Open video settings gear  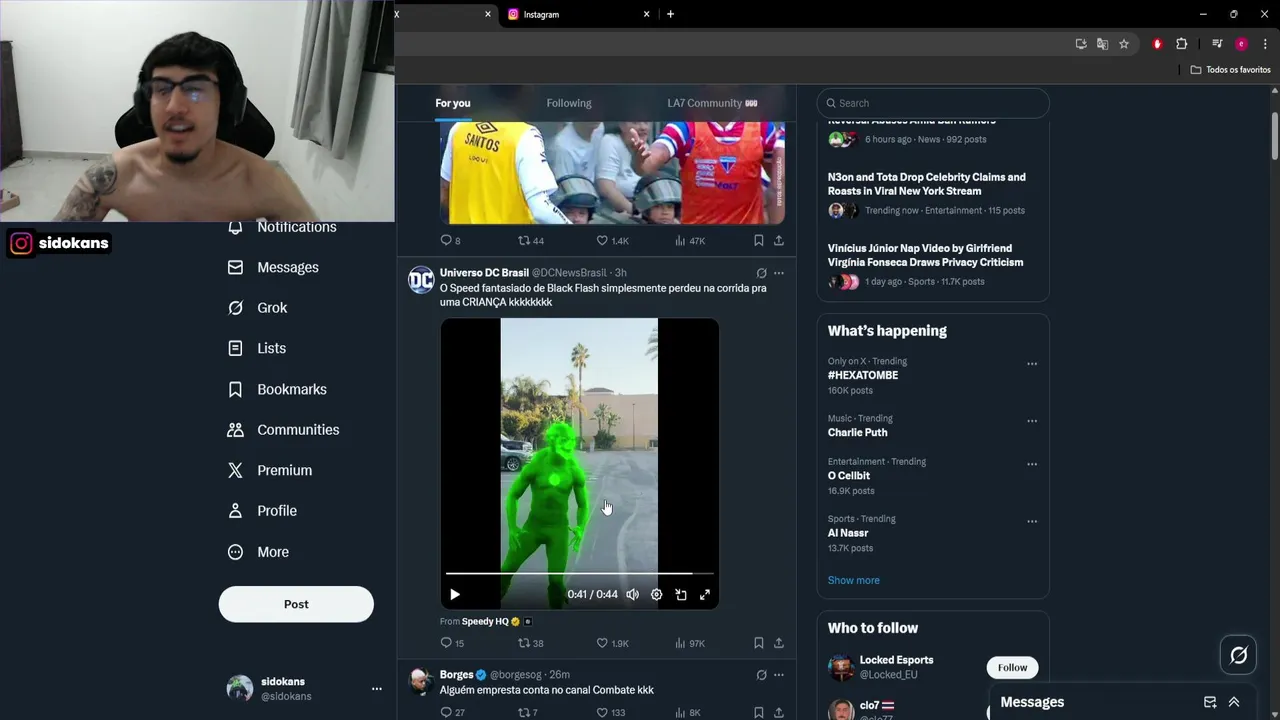[656, 594]
